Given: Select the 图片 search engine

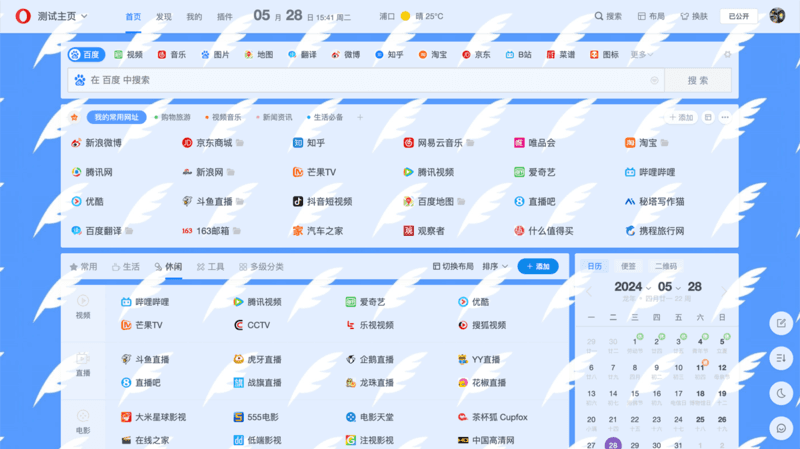Looking at the screenshot, I should pyautogui.click(x=215, y=55).
